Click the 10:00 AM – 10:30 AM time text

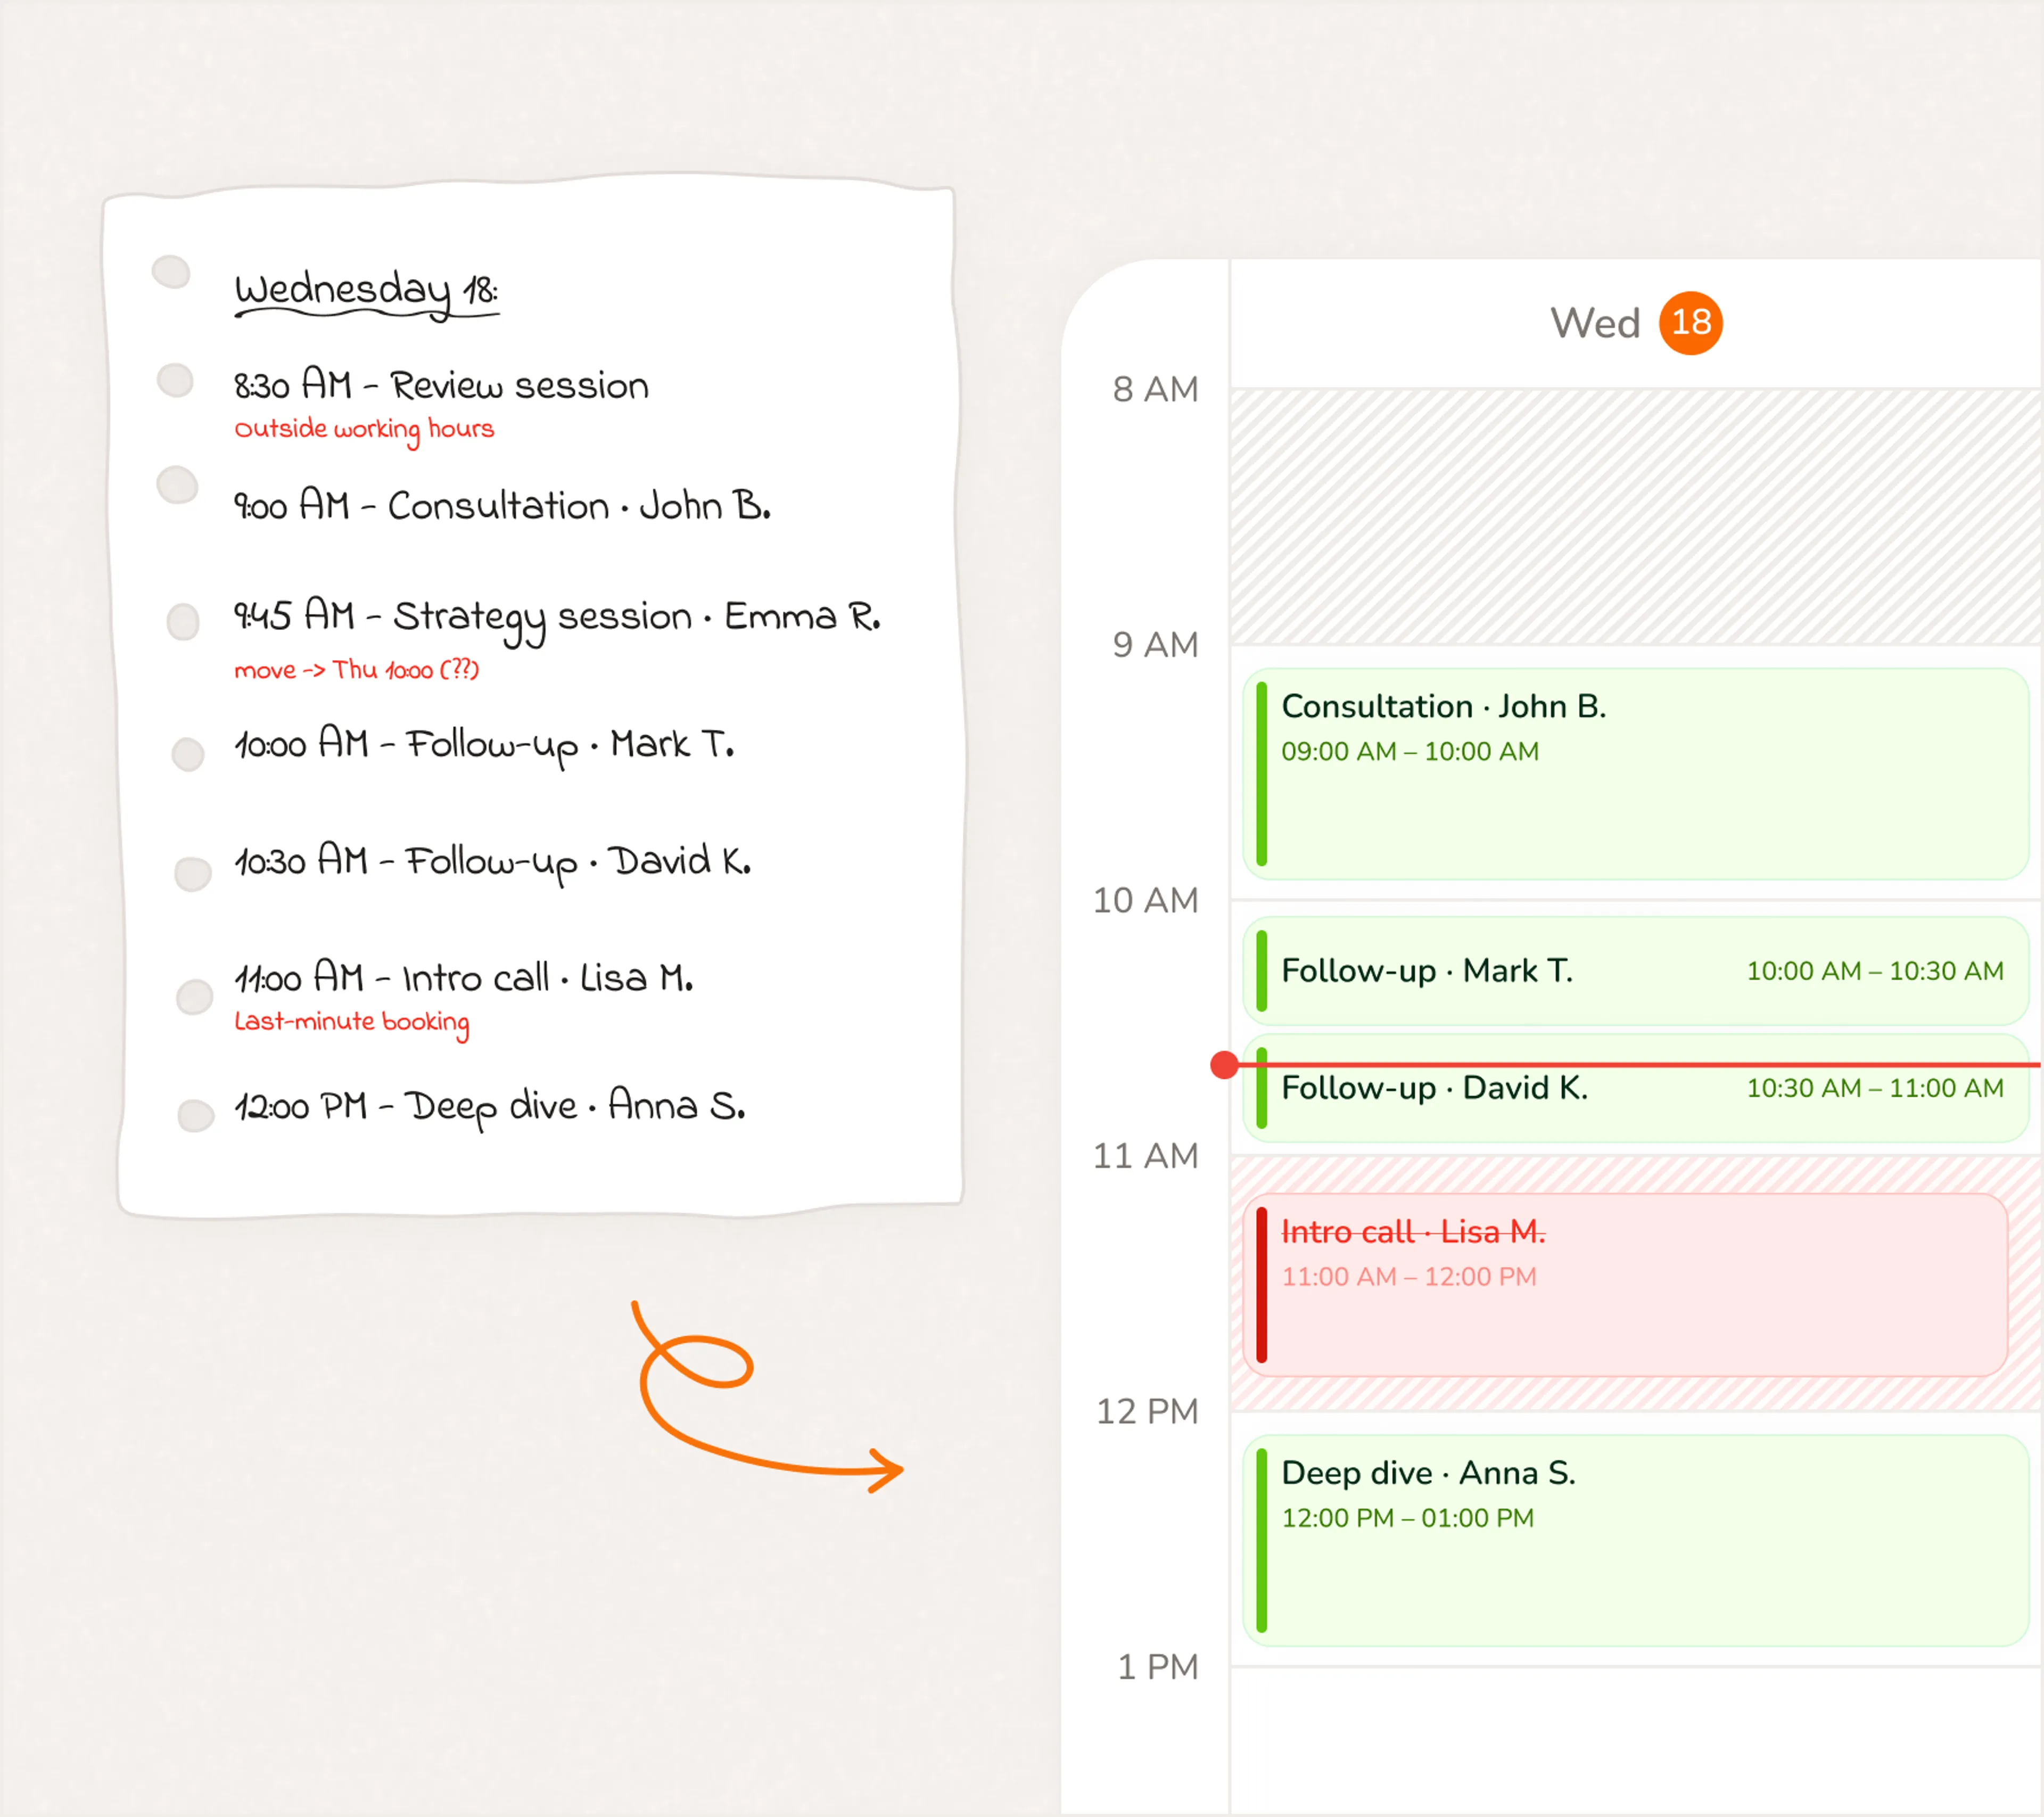coord(1875,971)
